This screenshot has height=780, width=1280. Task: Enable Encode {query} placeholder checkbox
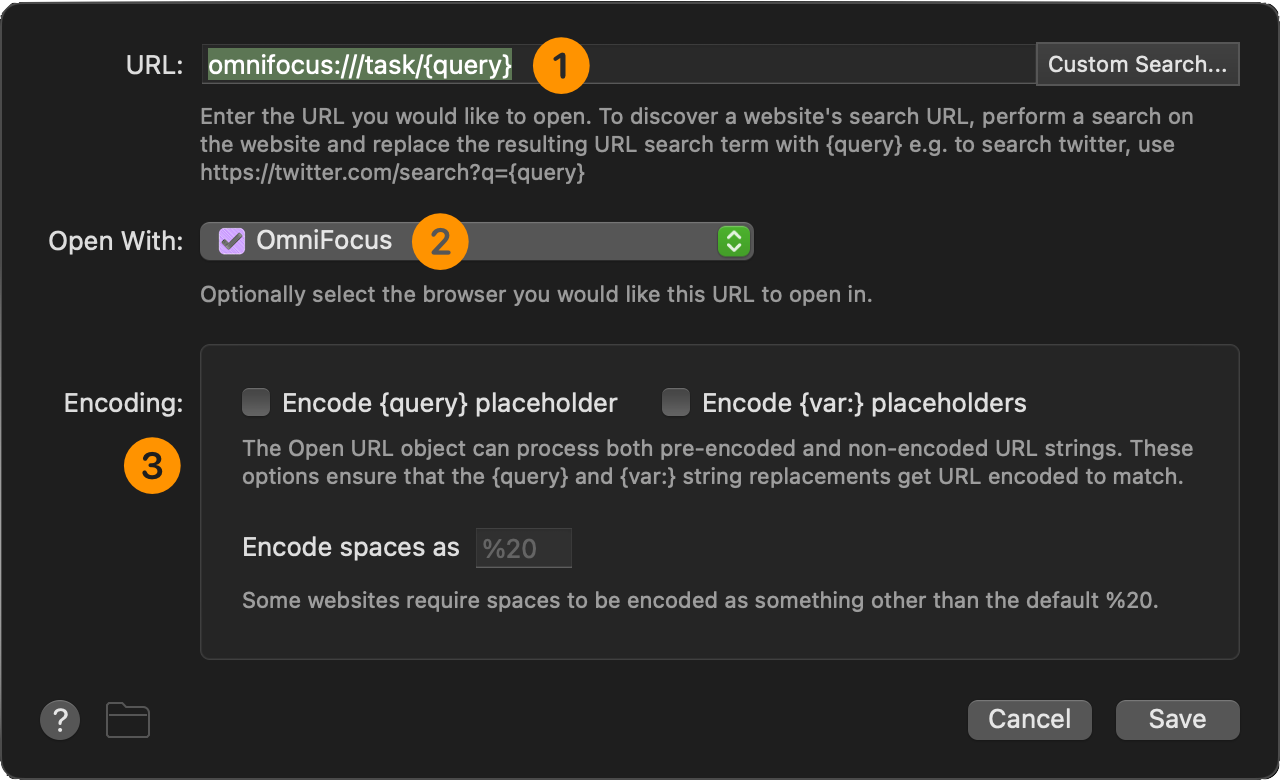pos(257,403)
